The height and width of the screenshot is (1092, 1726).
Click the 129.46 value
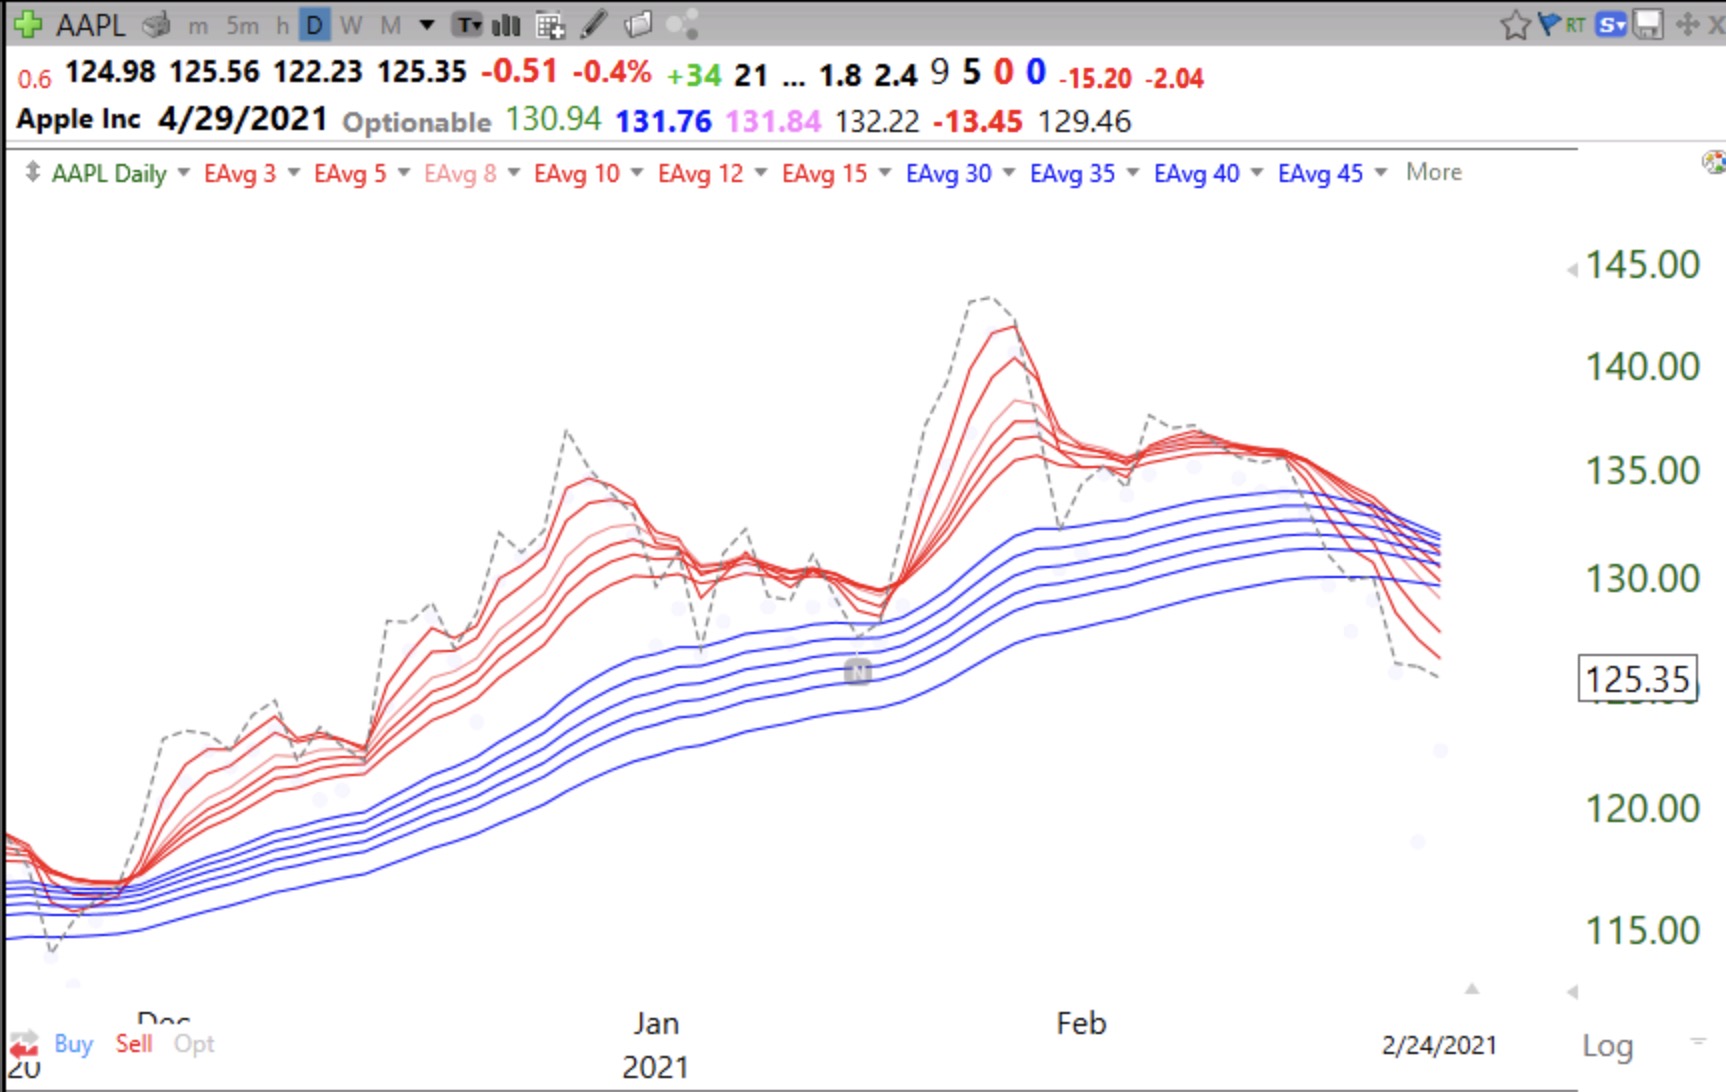[1085, 121]
